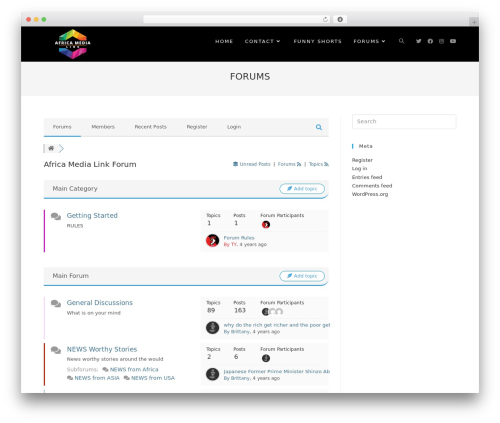The height and width of the screenshot is (423, 500).
Task: Click the Getting Started forum bubbles icon
Action: click(56, 216)
